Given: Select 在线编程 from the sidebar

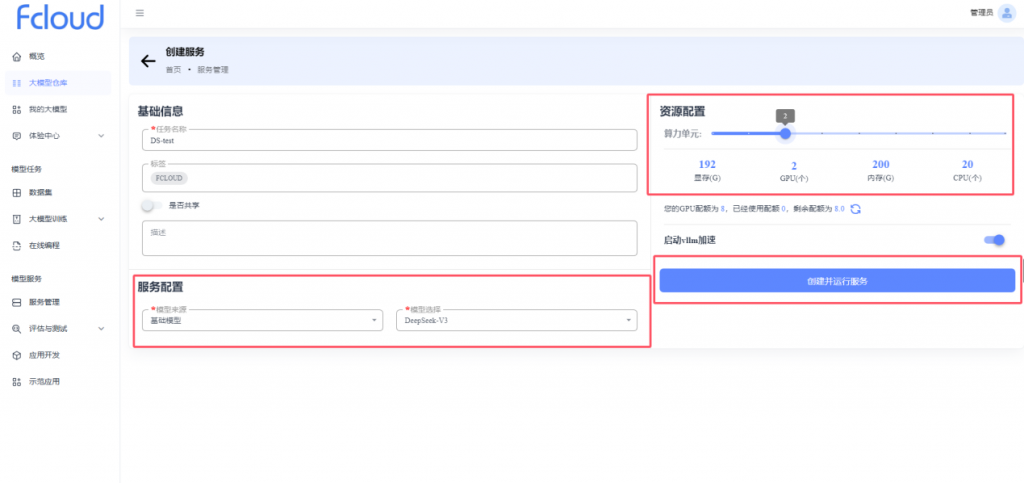Looking at the screenshot, I should pyautogui.click(x=46, y=245).
